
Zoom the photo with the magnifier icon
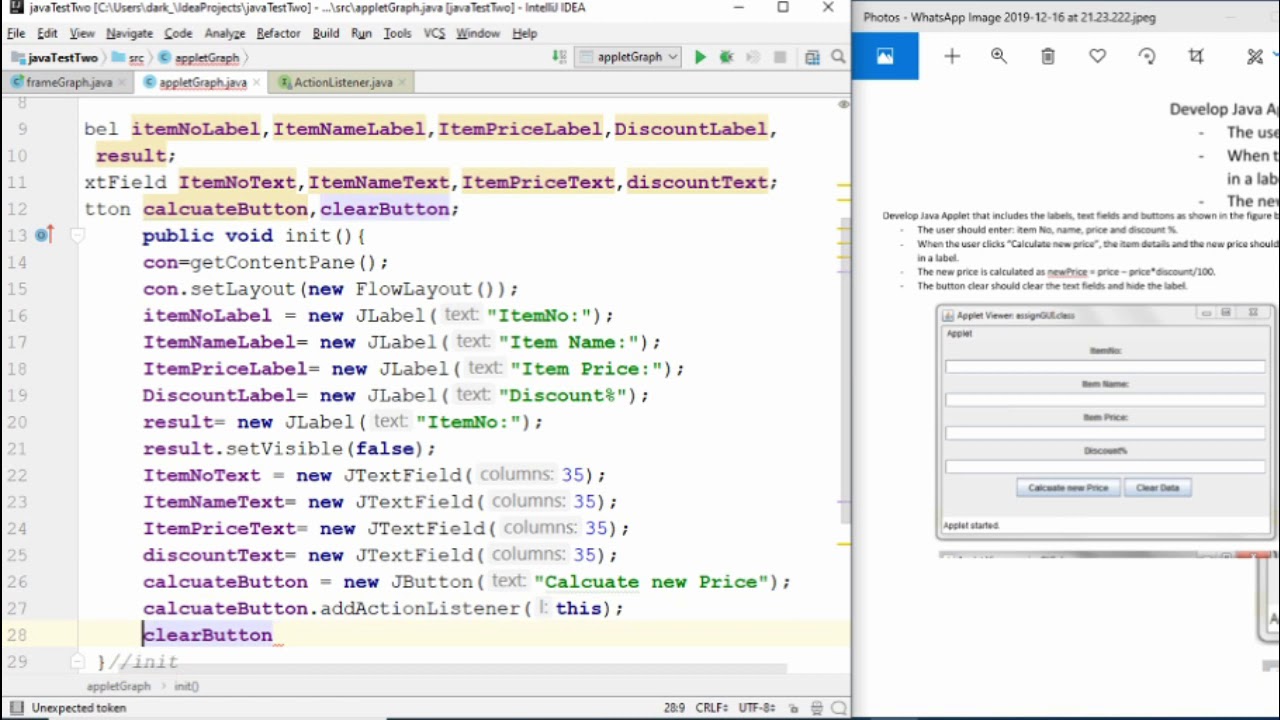(x=999, y=57)
